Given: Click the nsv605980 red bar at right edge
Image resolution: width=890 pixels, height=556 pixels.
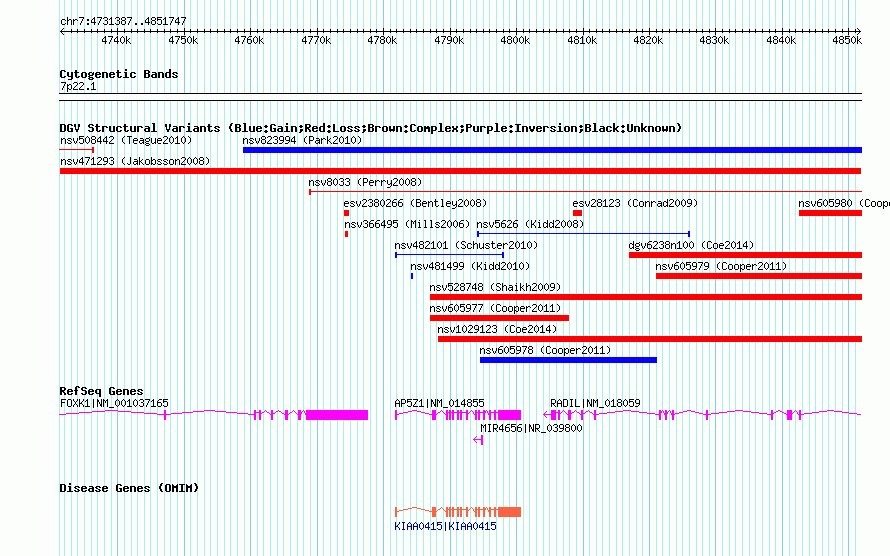Looking at the screenshot, I should (x=830, y=213).
